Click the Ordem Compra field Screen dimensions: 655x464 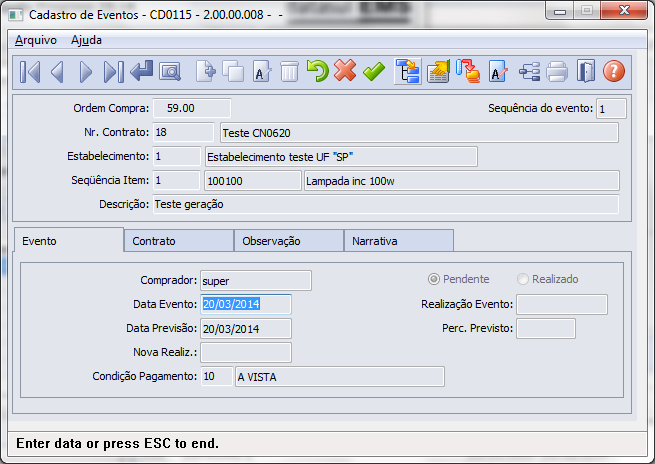click(x=192, y=108)
